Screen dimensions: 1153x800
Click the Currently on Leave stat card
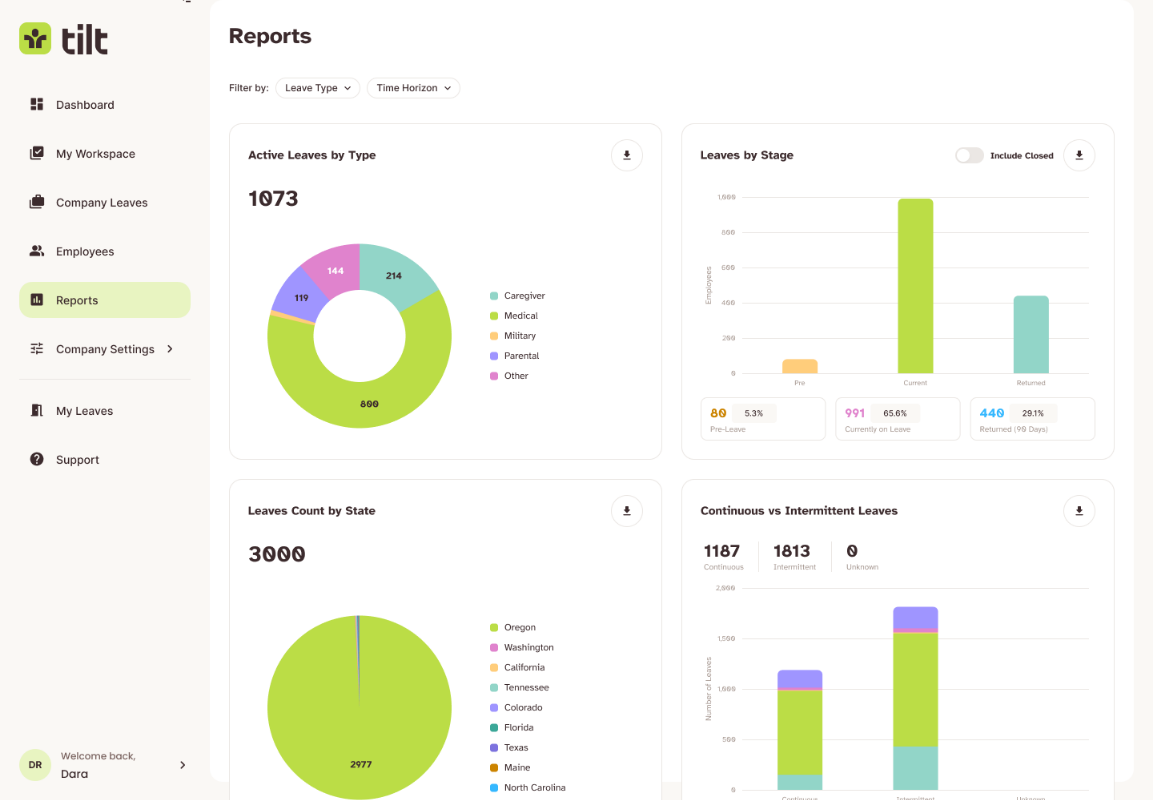pyautogui.click(x=897, y=419)
